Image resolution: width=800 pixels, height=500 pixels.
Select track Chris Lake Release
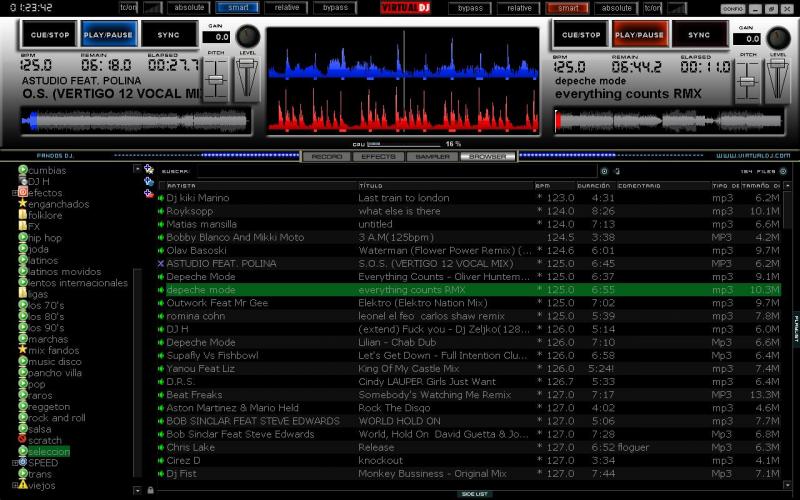point(474,447)
